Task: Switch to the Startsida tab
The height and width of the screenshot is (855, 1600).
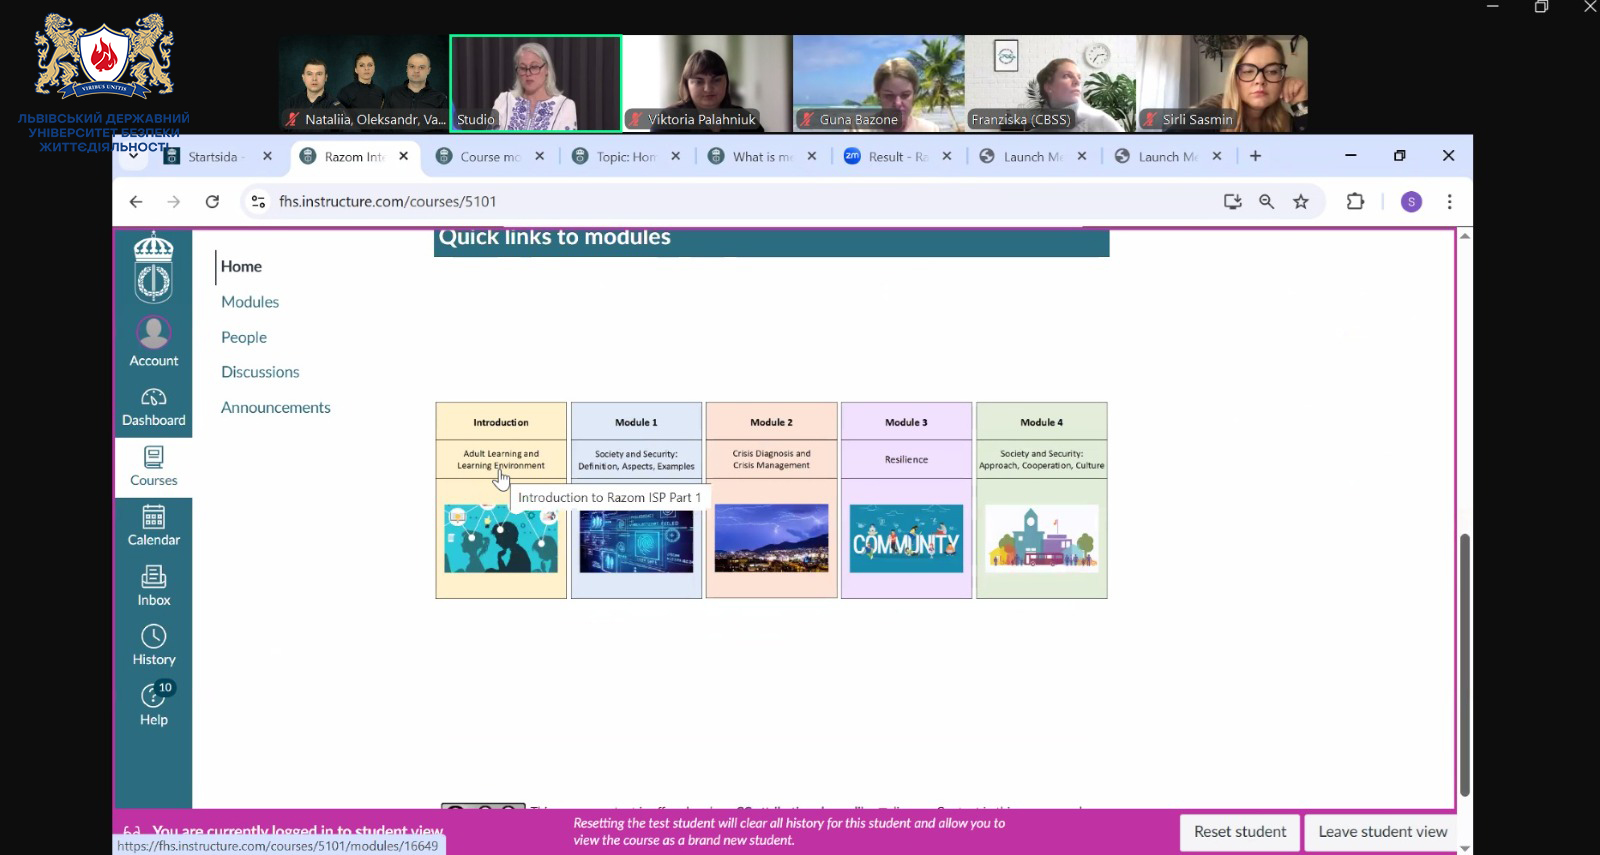Action: (212, 157)
